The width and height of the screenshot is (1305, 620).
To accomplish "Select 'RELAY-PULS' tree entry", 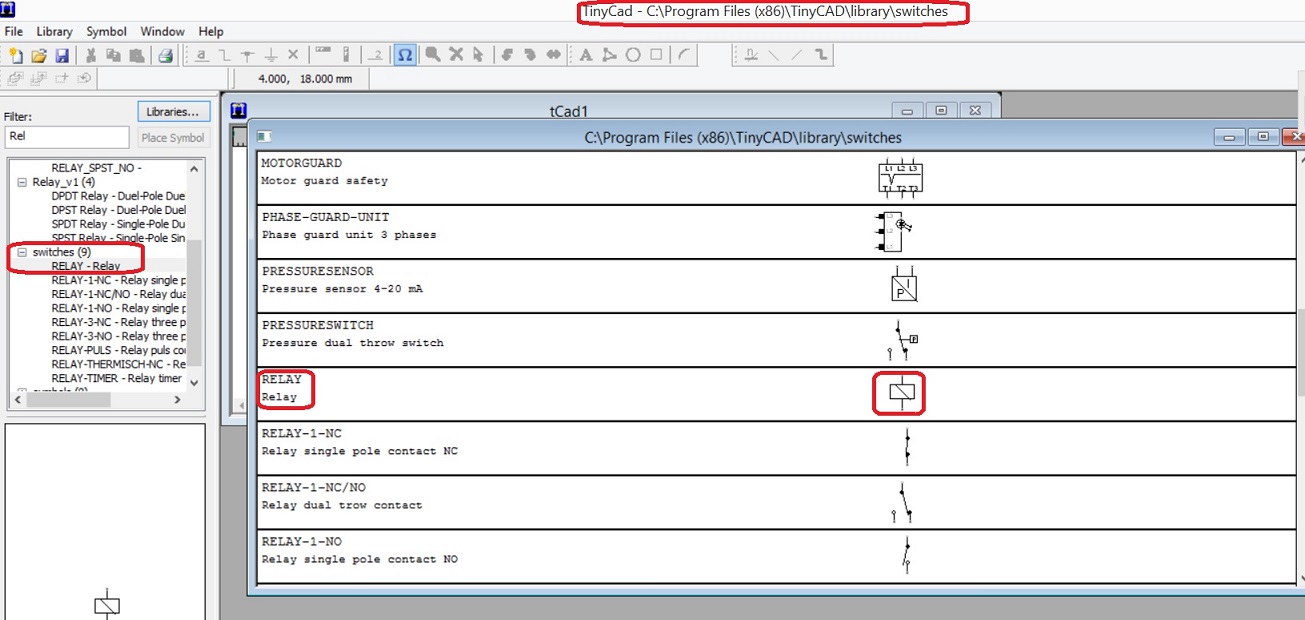I will (118, 350).
